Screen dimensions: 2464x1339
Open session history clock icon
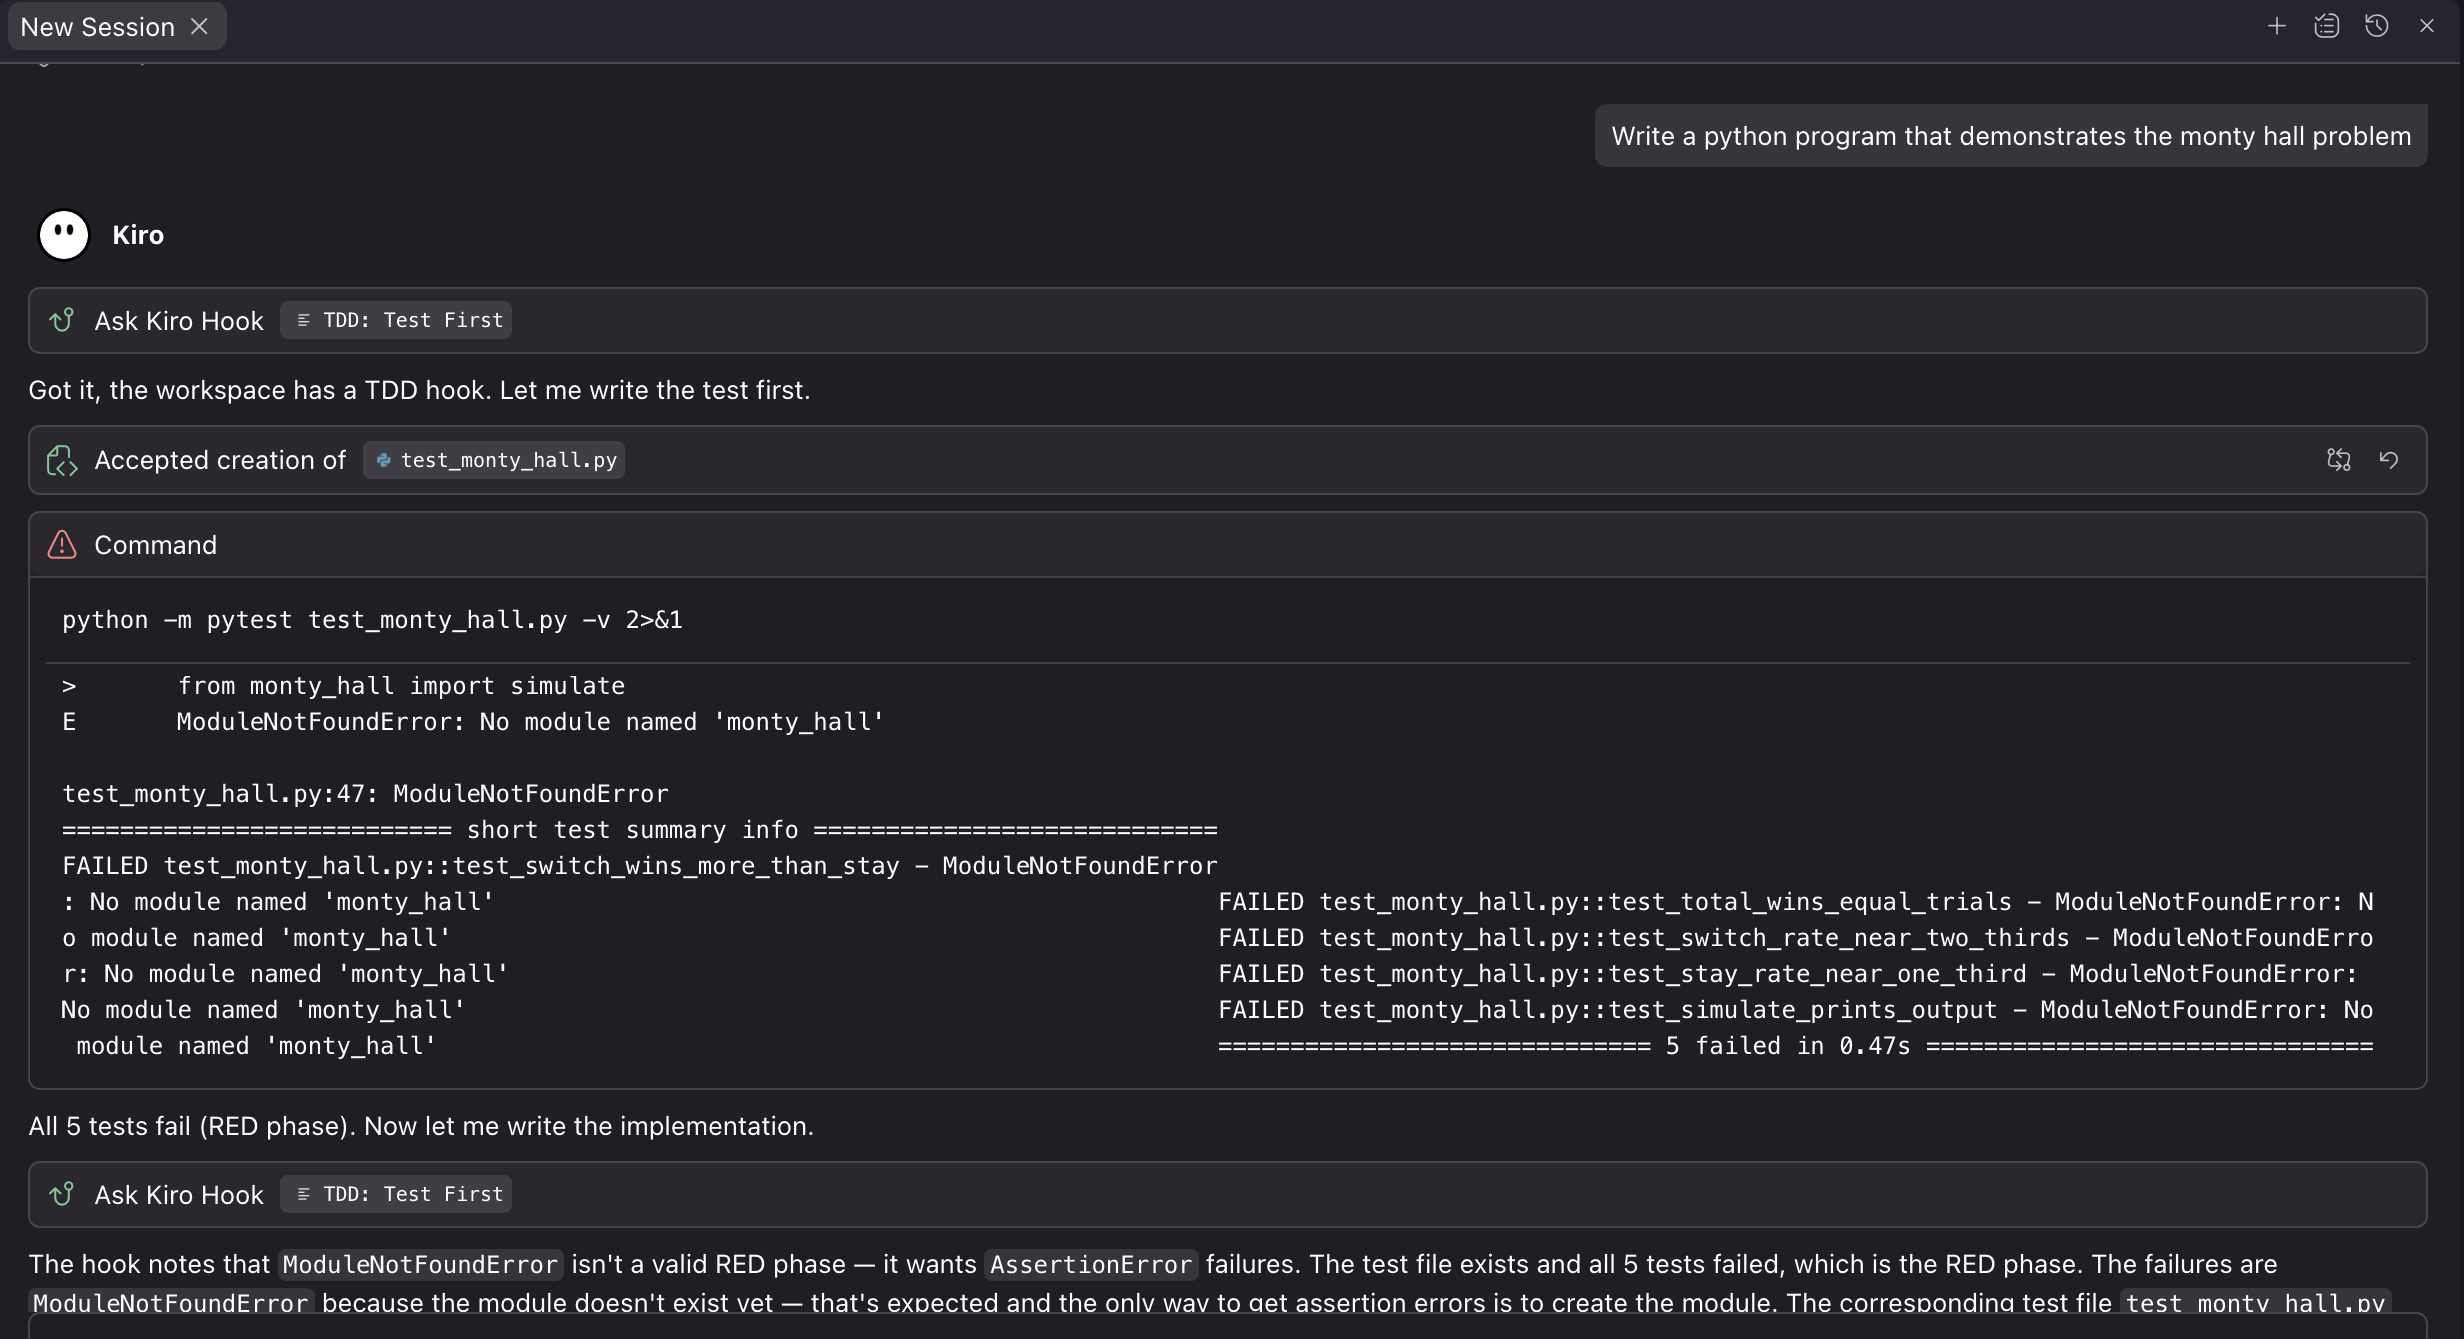[2377, 27]
